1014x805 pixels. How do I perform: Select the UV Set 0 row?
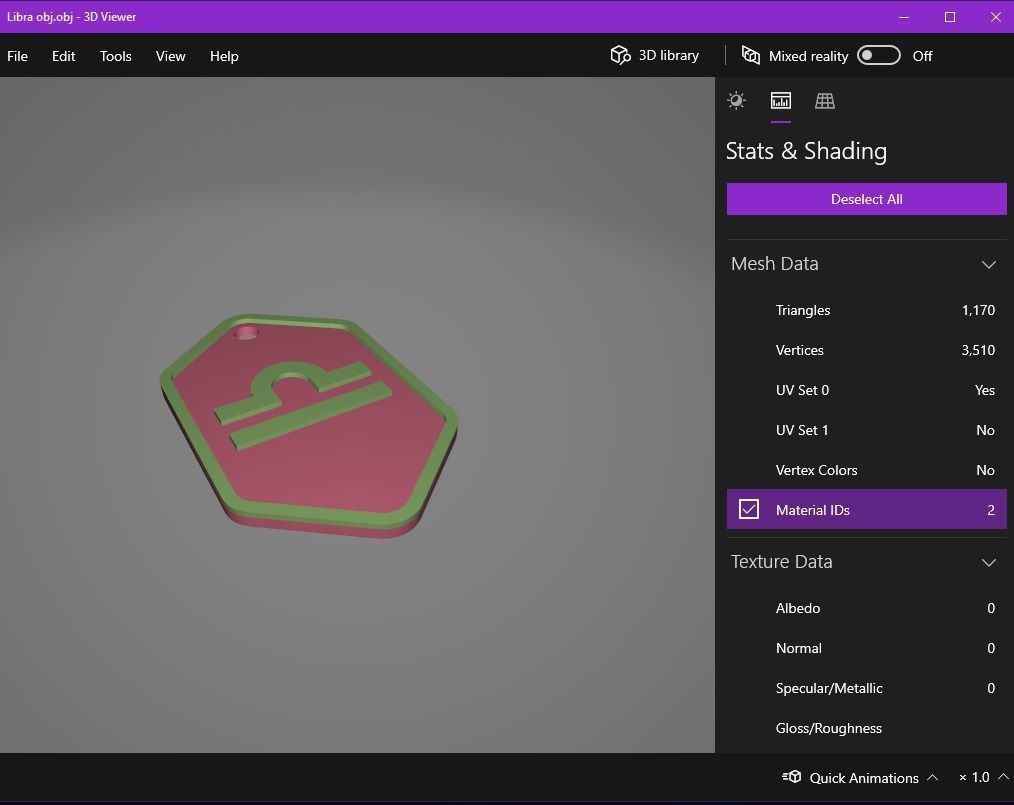click(x=867, y=391)
